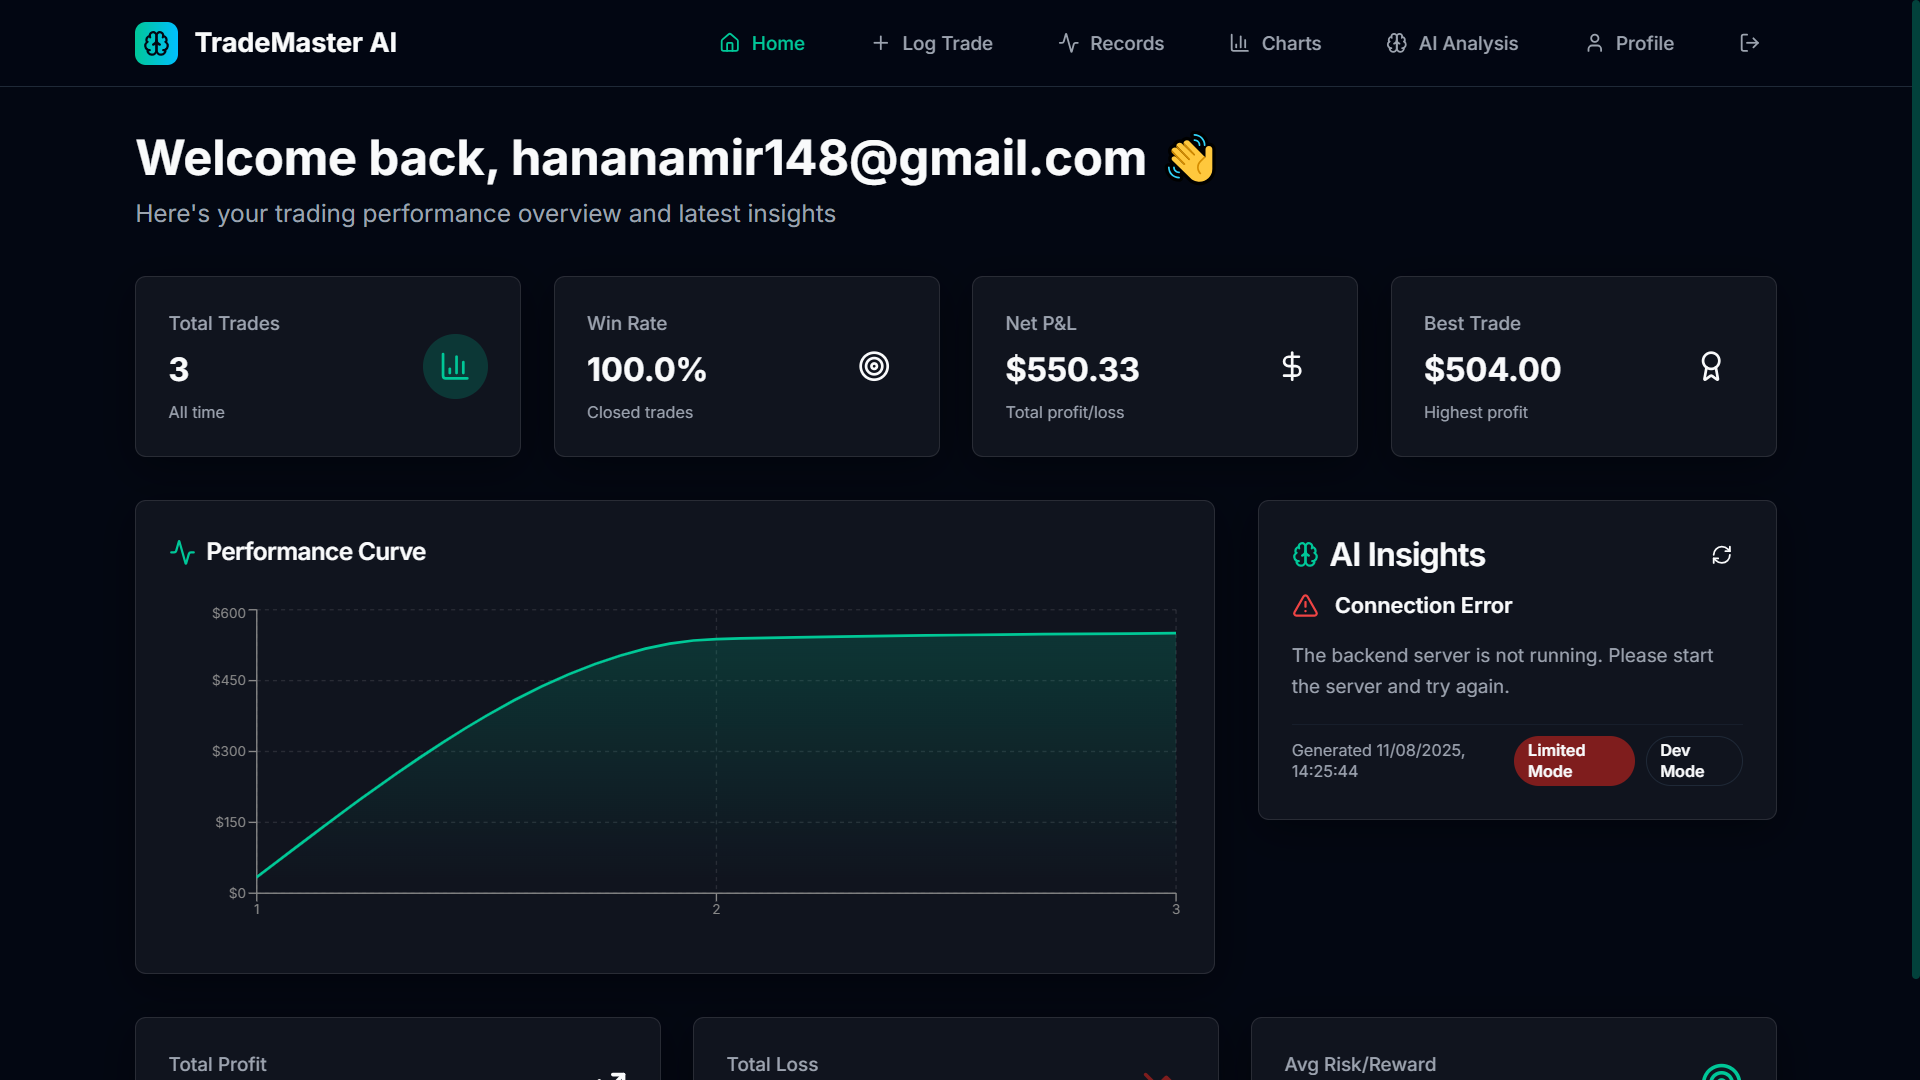Open the Log Trade page
Image resolution: width=1920 pixels, height=1080 pixels.
click(x=932, y=43)
